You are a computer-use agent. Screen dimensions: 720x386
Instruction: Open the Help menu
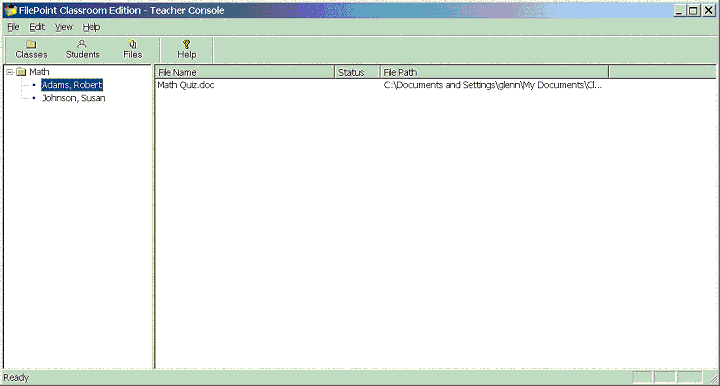coord(91,27)
